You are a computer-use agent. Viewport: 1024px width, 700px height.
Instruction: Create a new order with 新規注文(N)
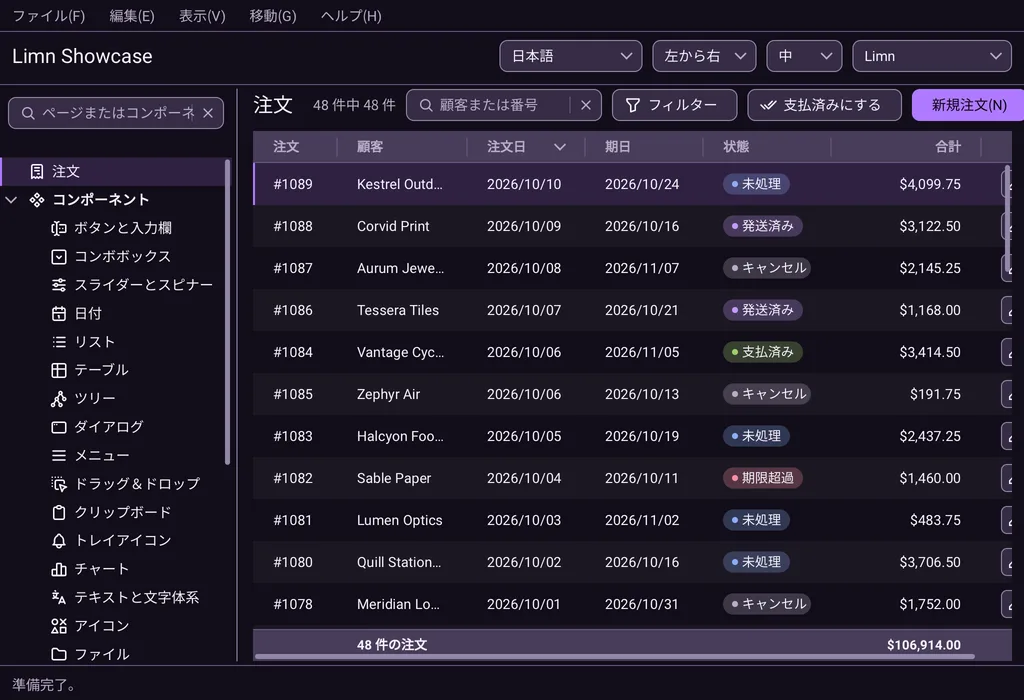click(x=968, y=105)
